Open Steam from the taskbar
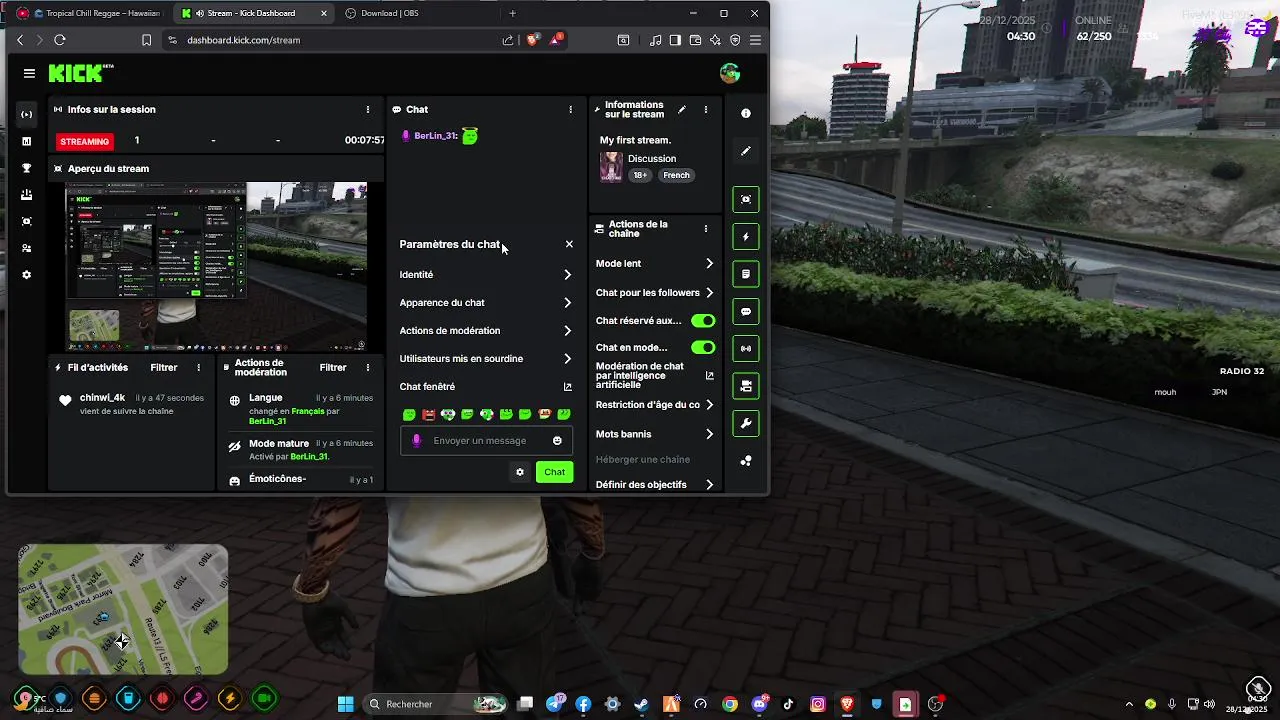 (x=642, y=704)
